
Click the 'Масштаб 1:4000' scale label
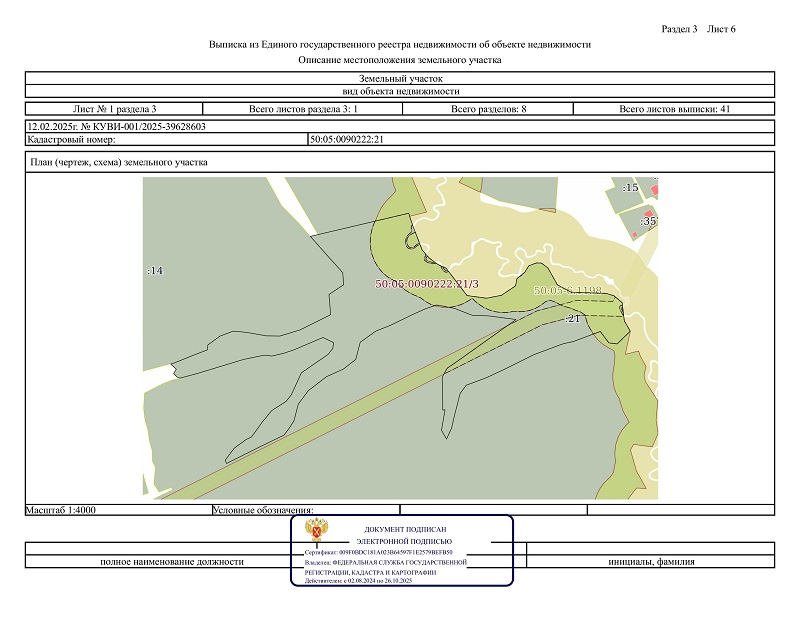61,510
